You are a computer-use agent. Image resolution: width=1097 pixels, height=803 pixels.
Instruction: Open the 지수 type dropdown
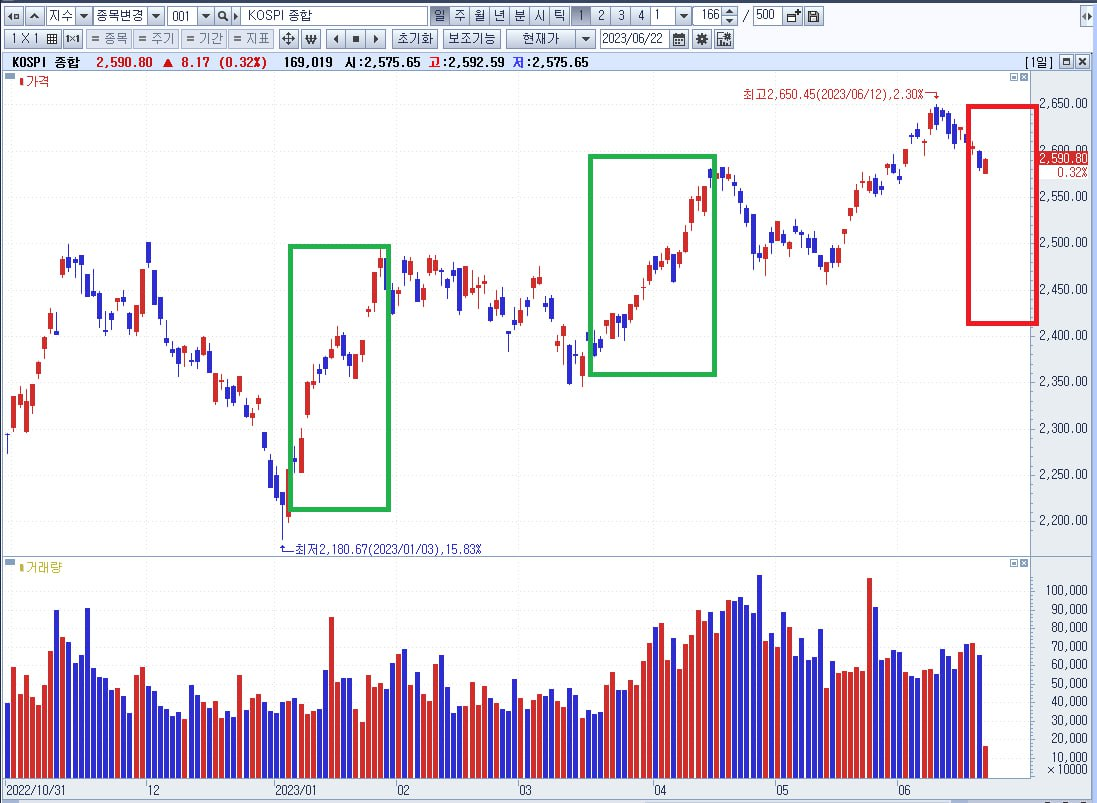tap(83, 15)
